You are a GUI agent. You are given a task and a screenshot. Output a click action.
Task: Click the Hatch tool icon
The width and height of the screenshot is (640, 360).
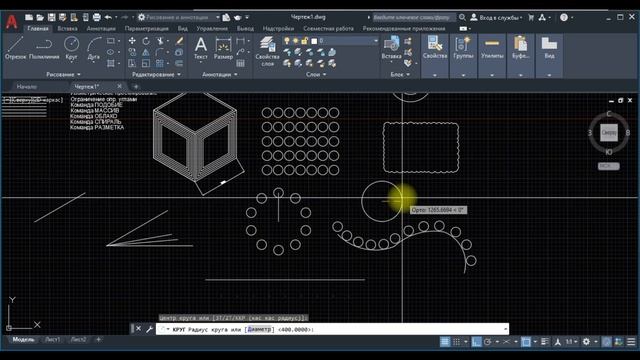click(111, 63)
